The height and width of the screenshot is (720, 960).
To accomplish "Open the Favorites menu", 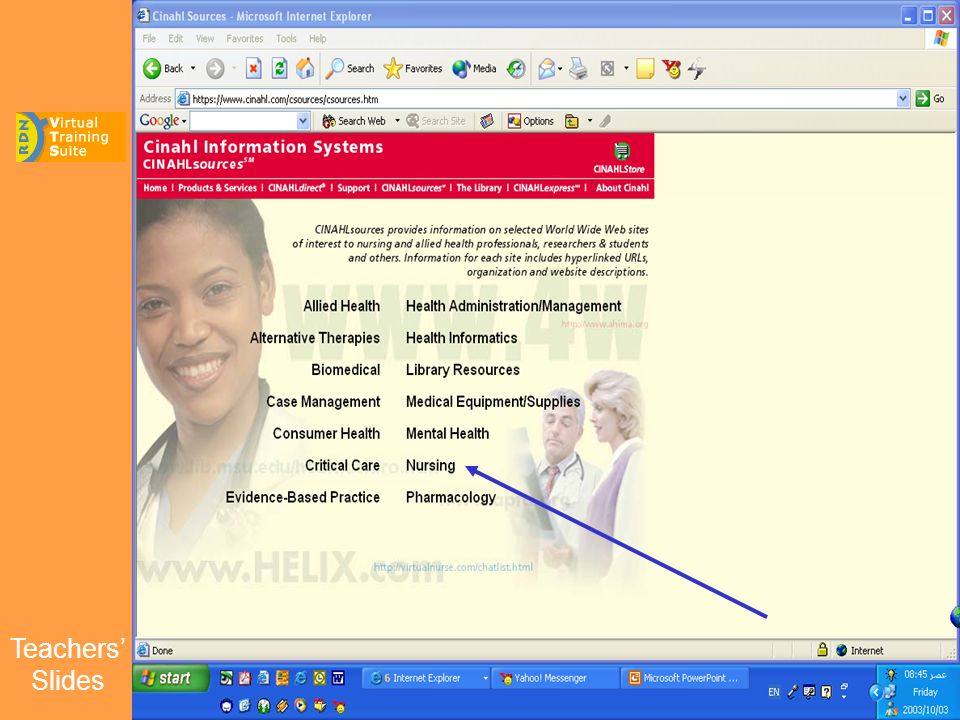I will pos(244,39).
